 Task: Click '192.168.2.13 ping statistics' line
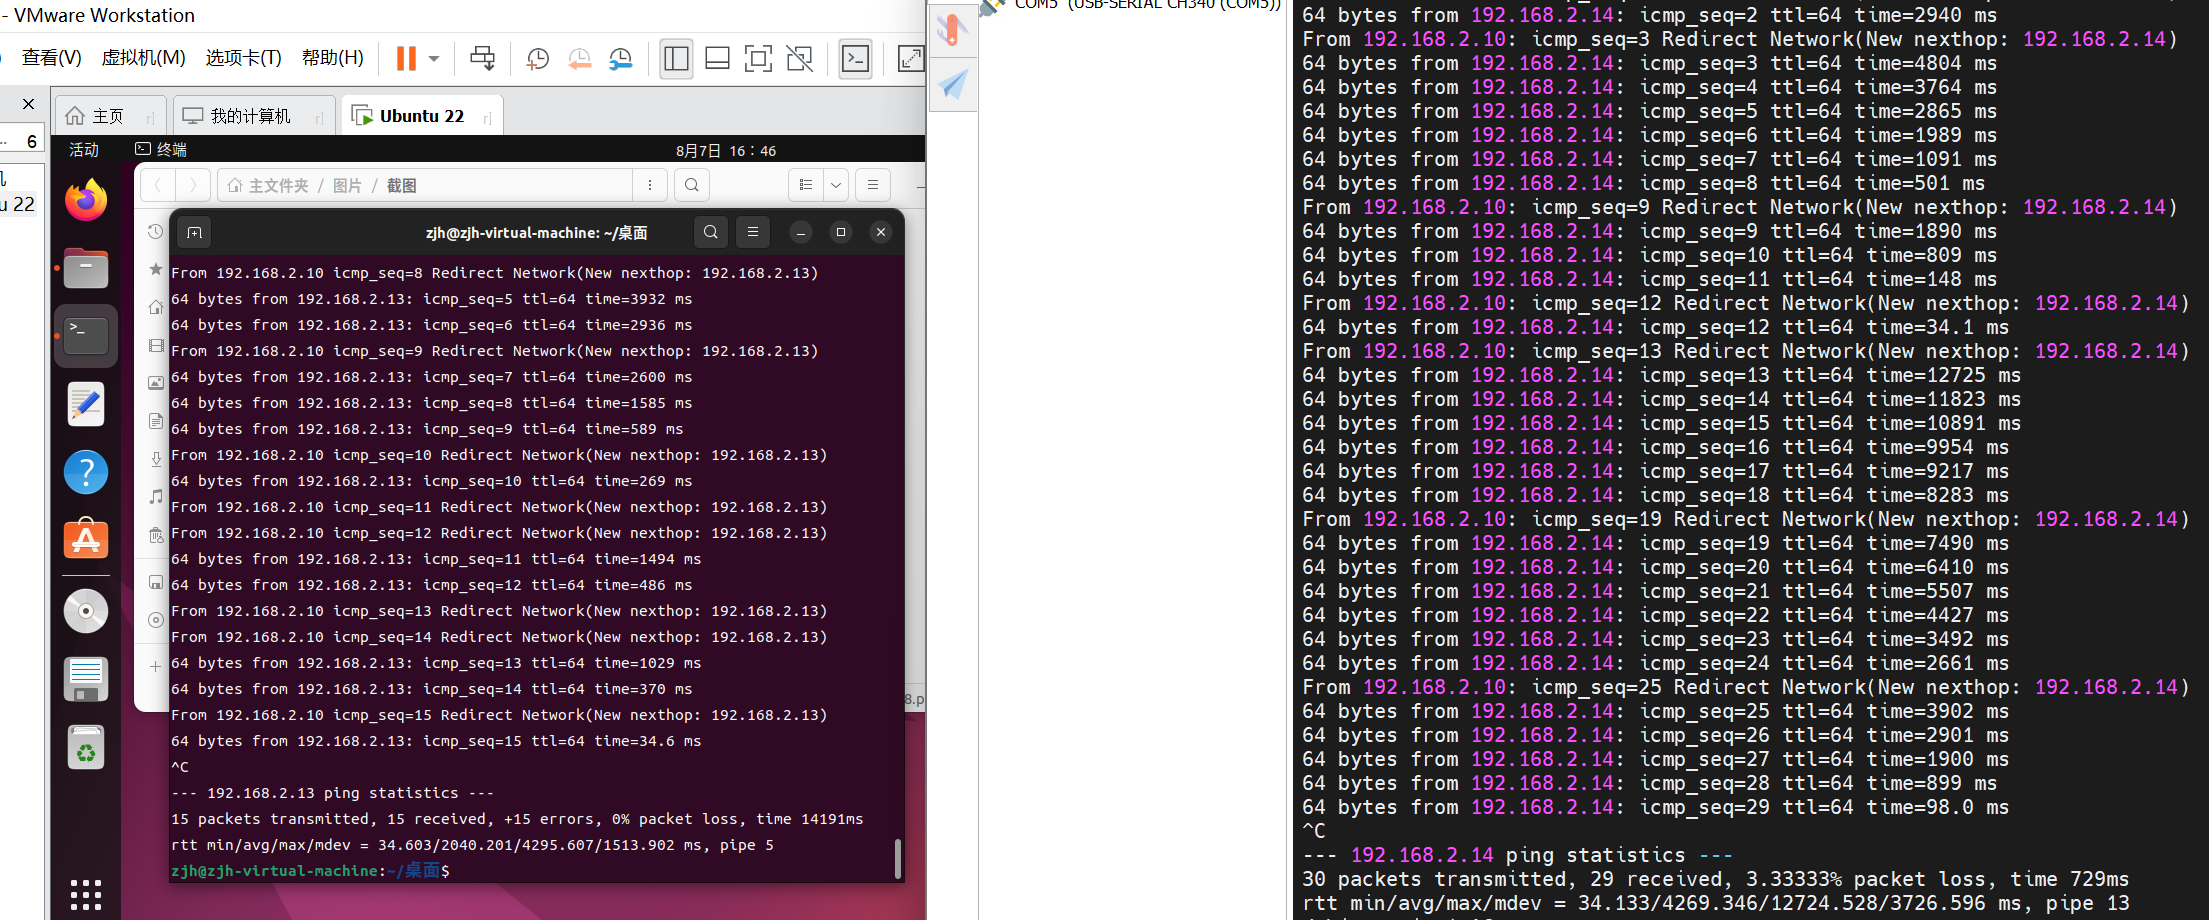click(332, 793)
